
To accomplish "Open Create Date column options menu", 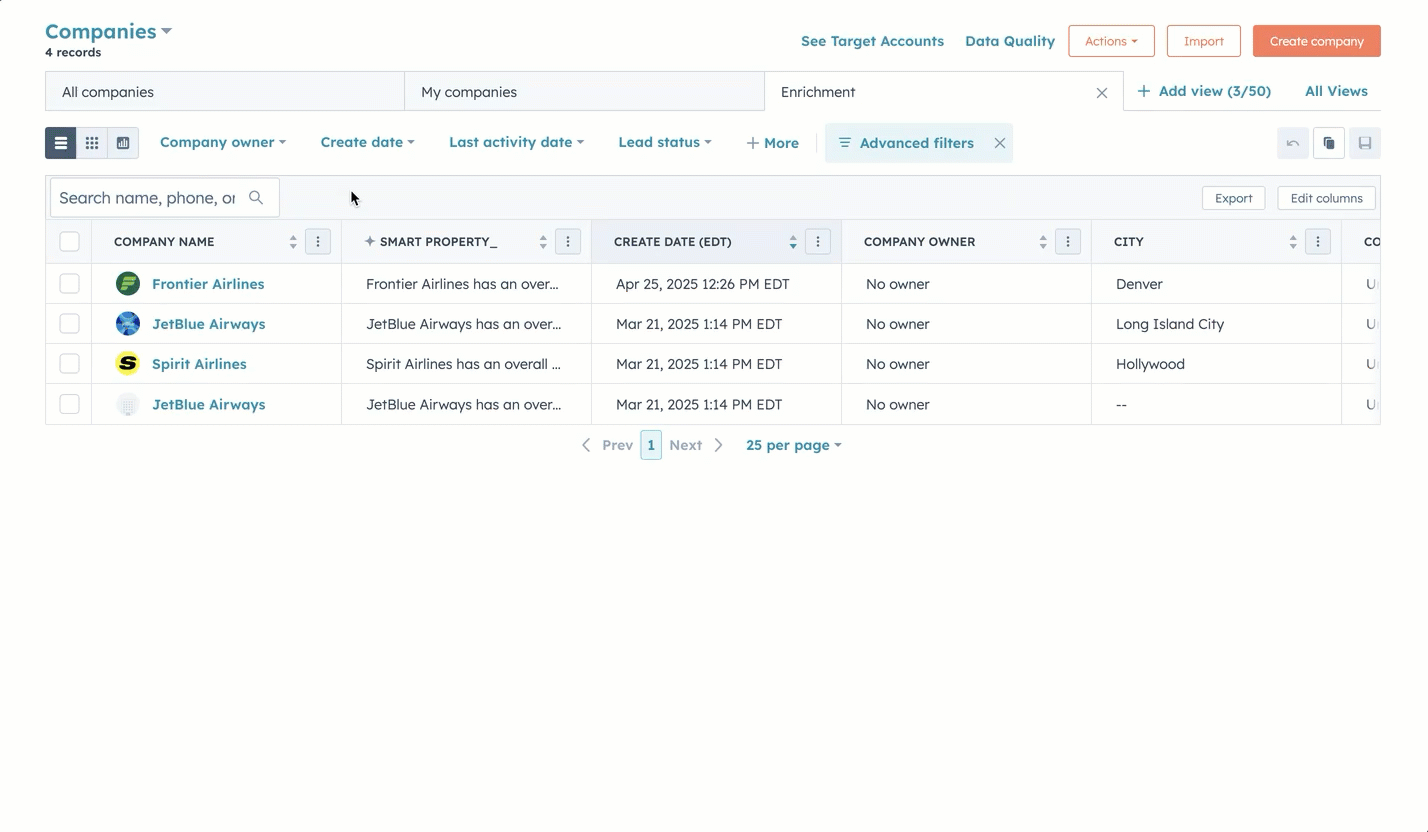I will click(x=818, y=242).
